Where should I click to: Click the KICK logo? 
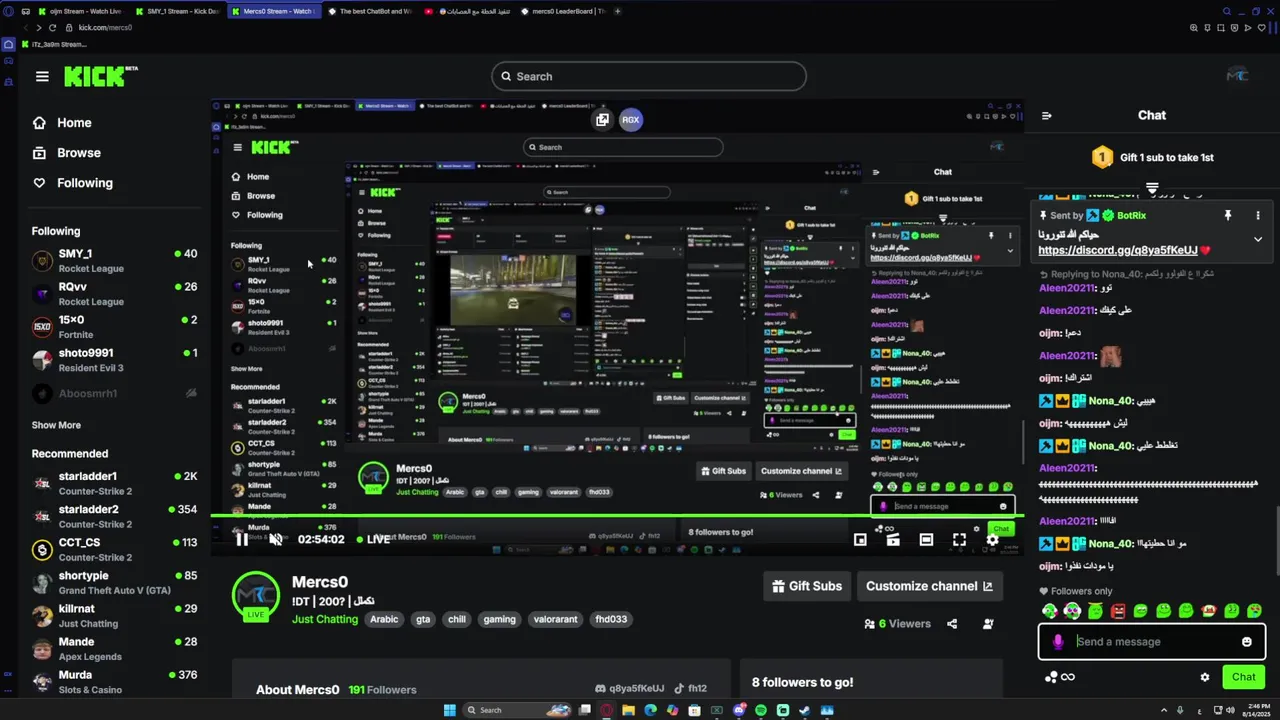coord(100,76)
